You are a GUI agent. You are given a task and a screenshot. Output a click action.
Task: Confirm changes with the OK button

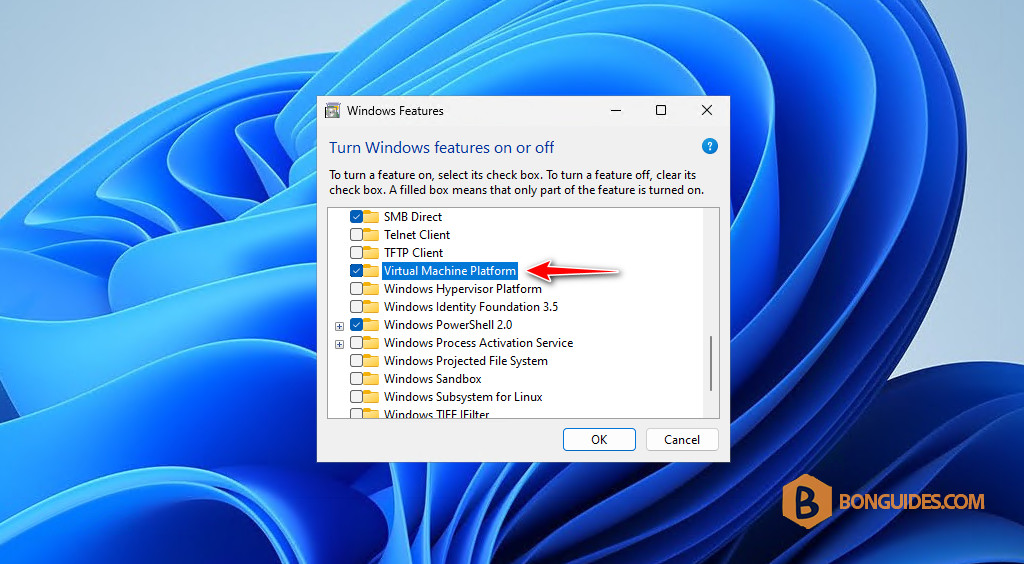click(x=599, y=439)
